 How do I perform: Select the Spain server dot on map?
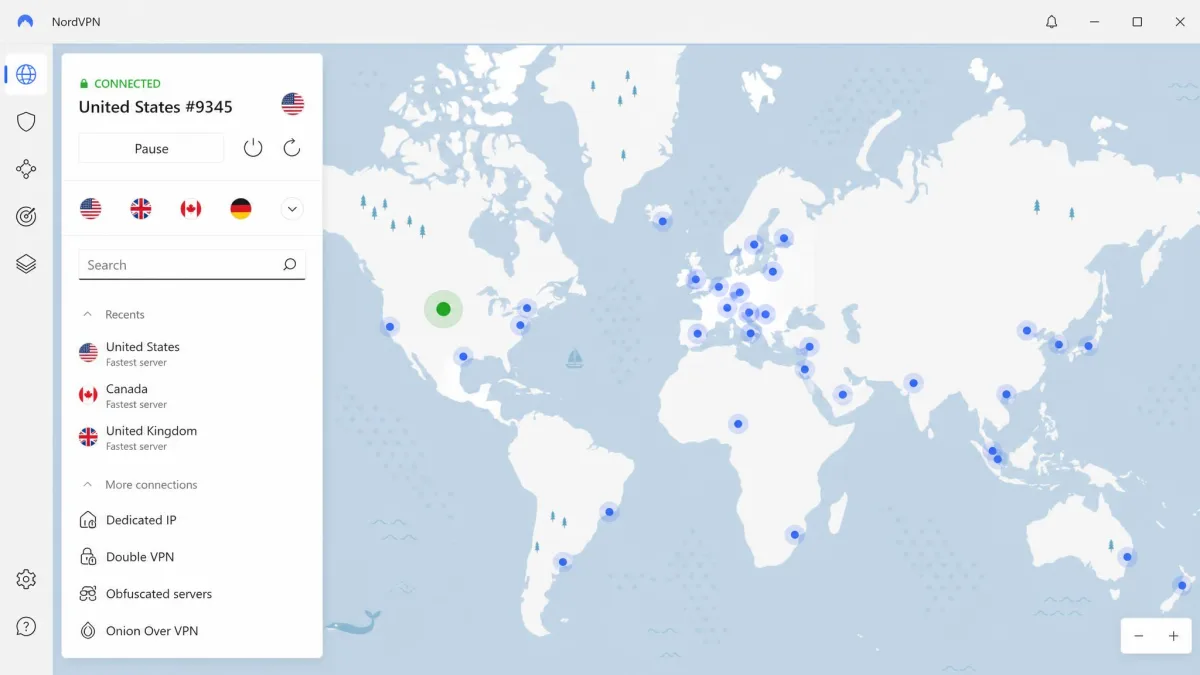(x=697, y=333)
